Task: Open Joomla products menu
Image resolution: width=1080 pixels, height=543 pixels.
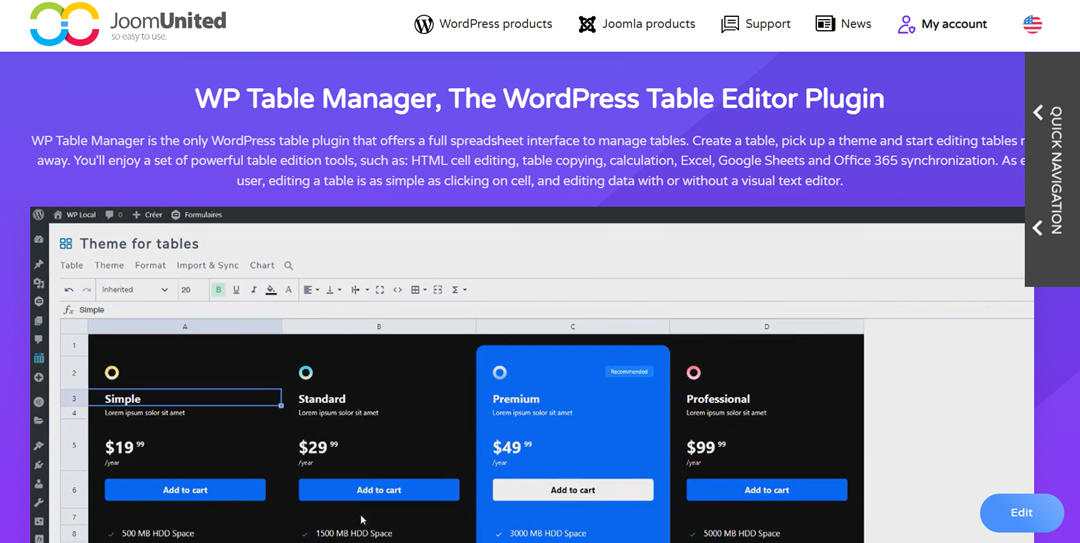Action: point(637,24)
